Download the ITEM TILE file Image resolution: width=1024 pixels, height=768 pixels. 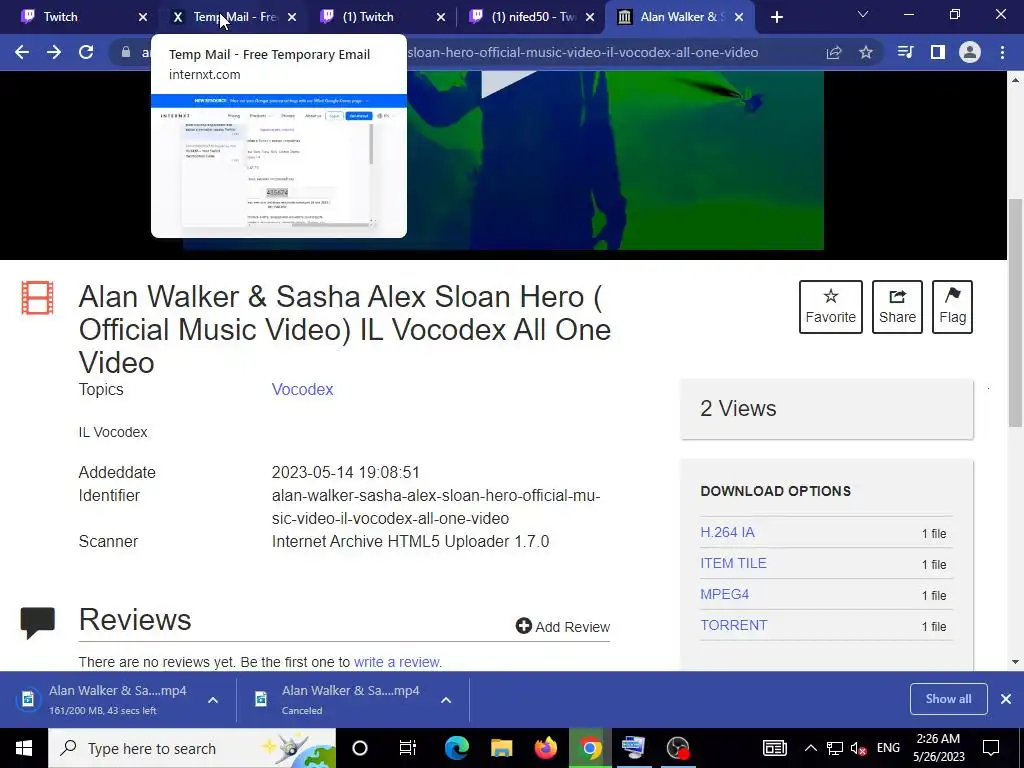coord(733,563)
